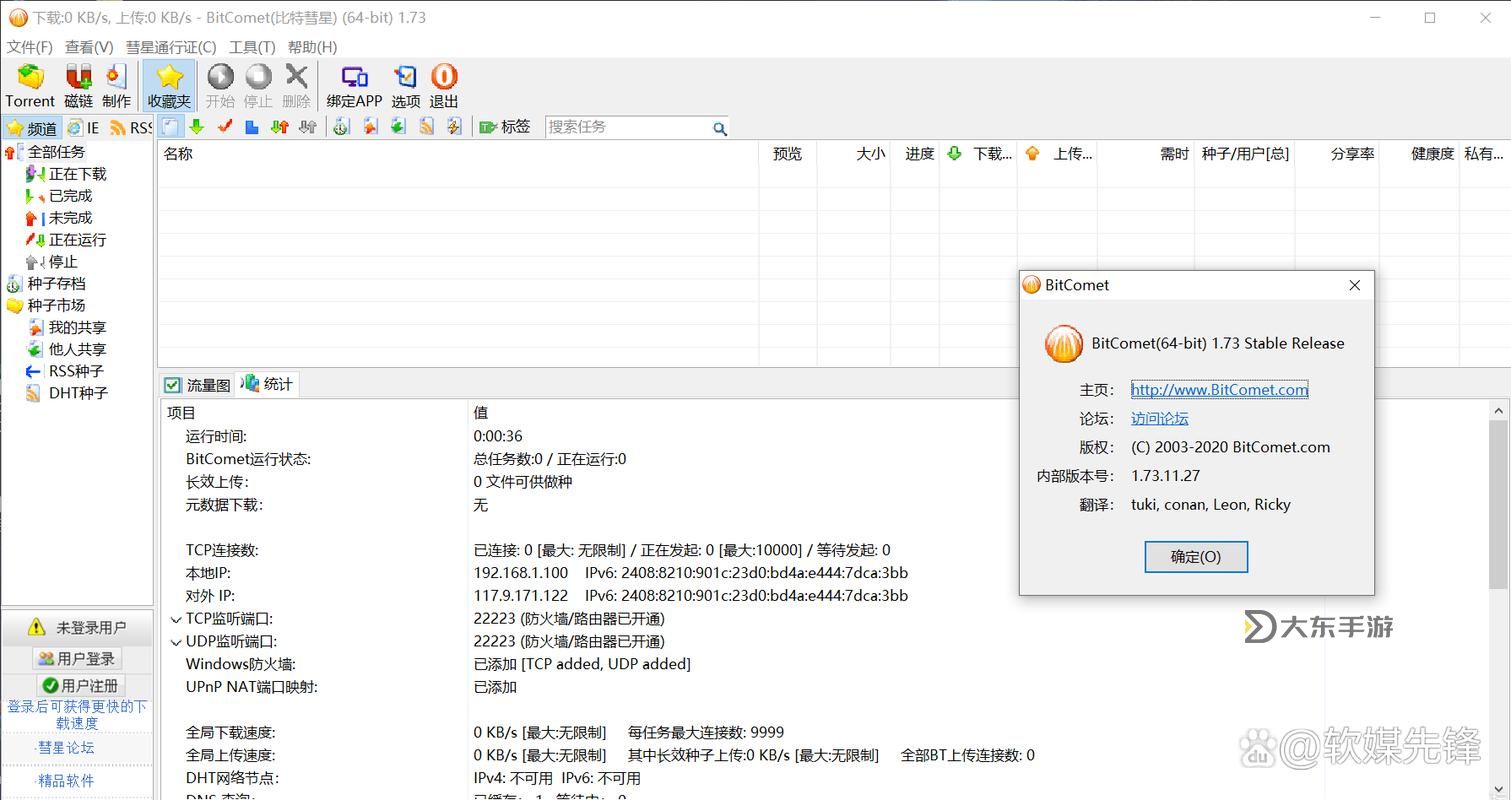Click the 用户登录 login button

pos(77,659)
